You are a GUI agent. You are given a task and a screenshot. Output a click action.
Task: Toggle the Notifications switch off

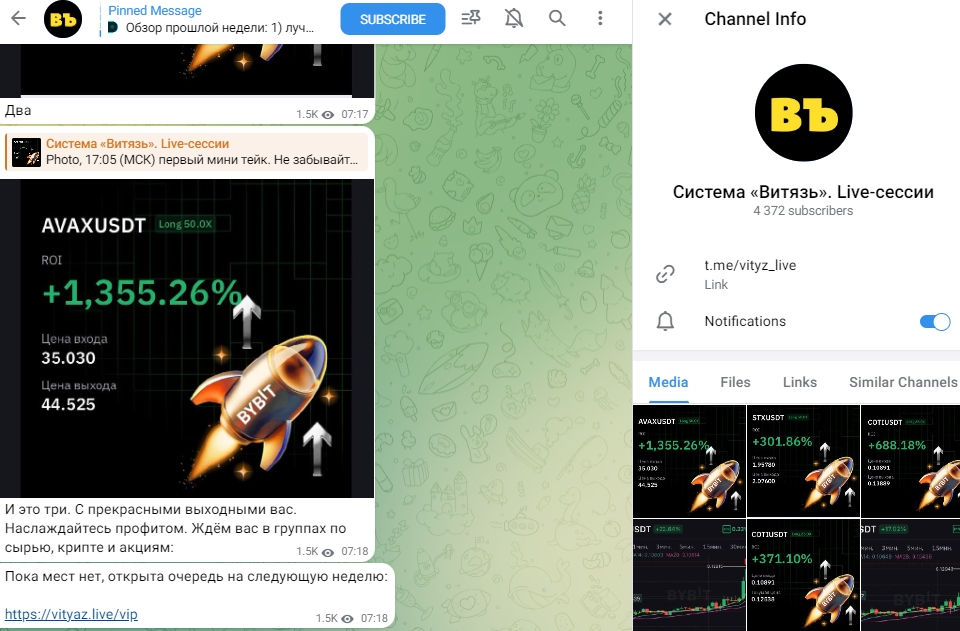click(x=934, y=321)
